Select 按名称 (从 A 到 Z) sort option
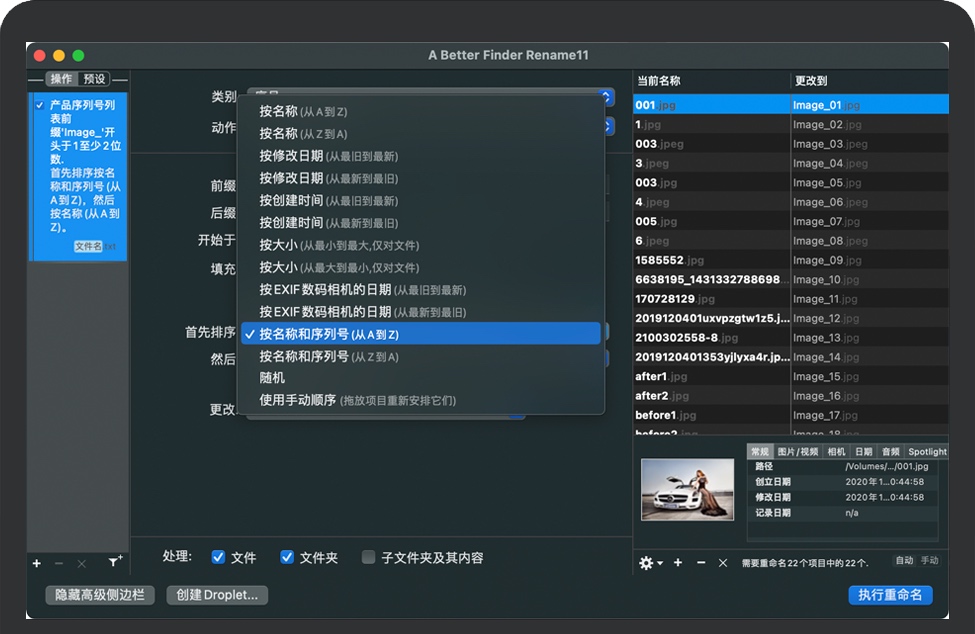 coord(303,111)
